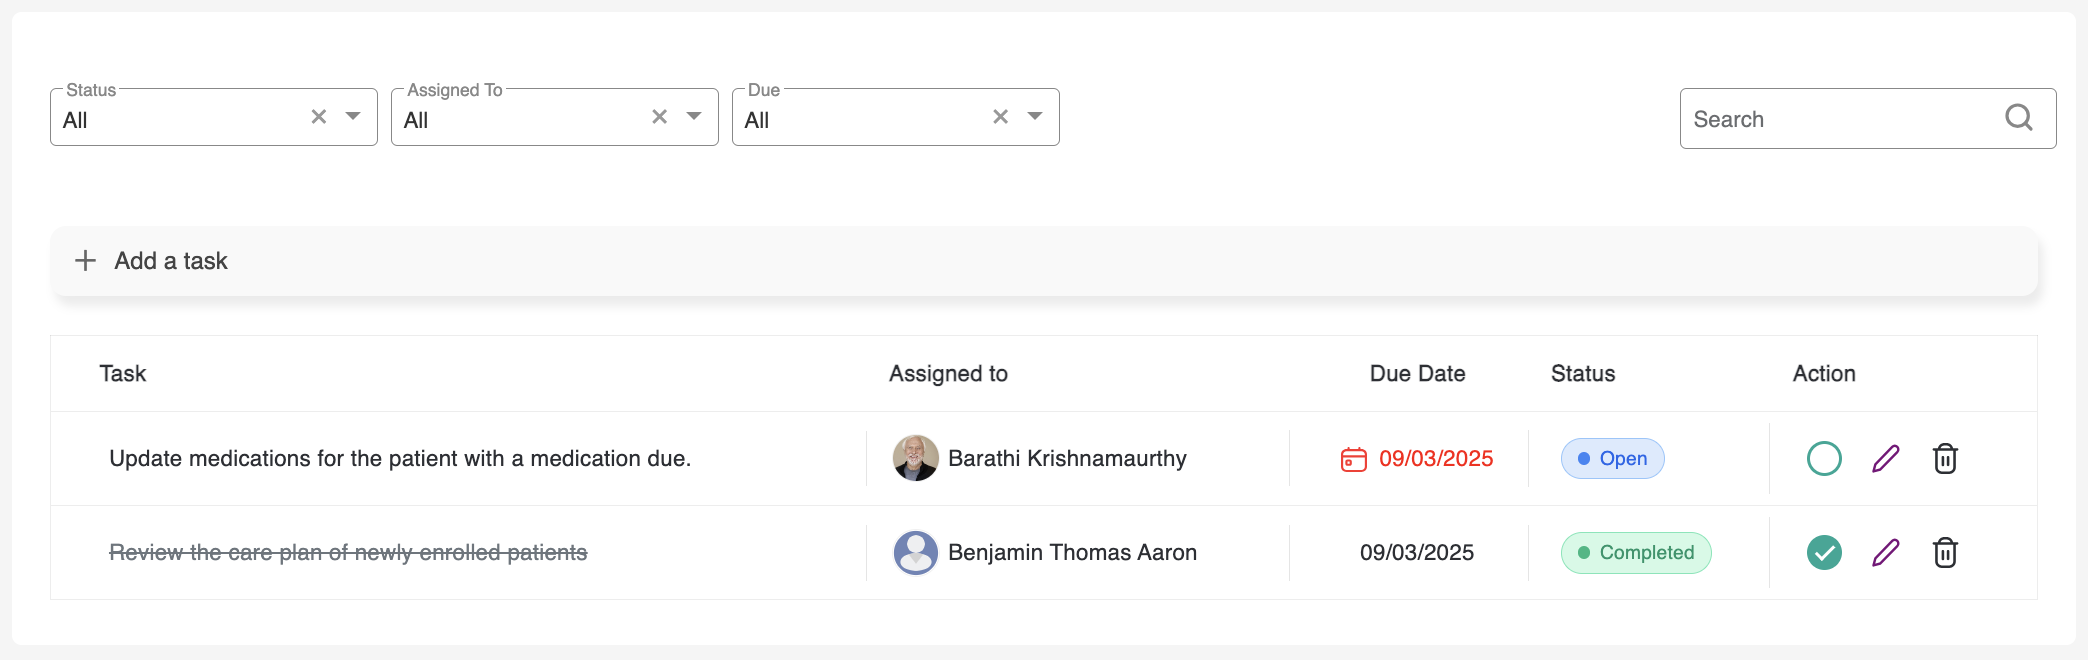Screen dimensions: 2088x660
Task: Mark Update medications task as complete
Action: click(x=1824, y=459)
